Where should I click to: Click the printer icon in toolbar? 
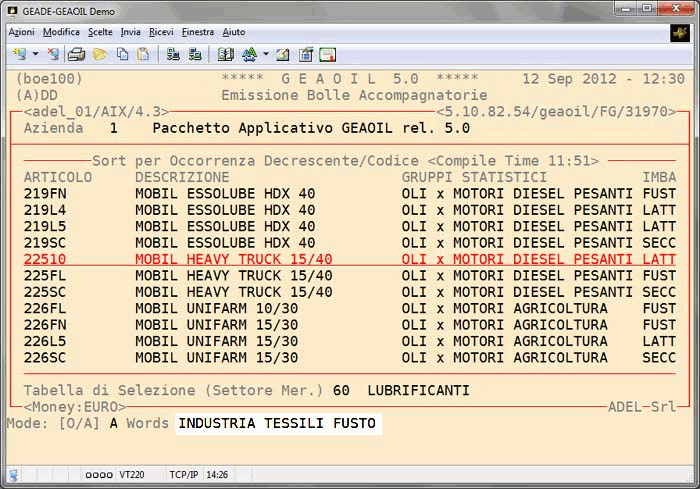[77, 54]
